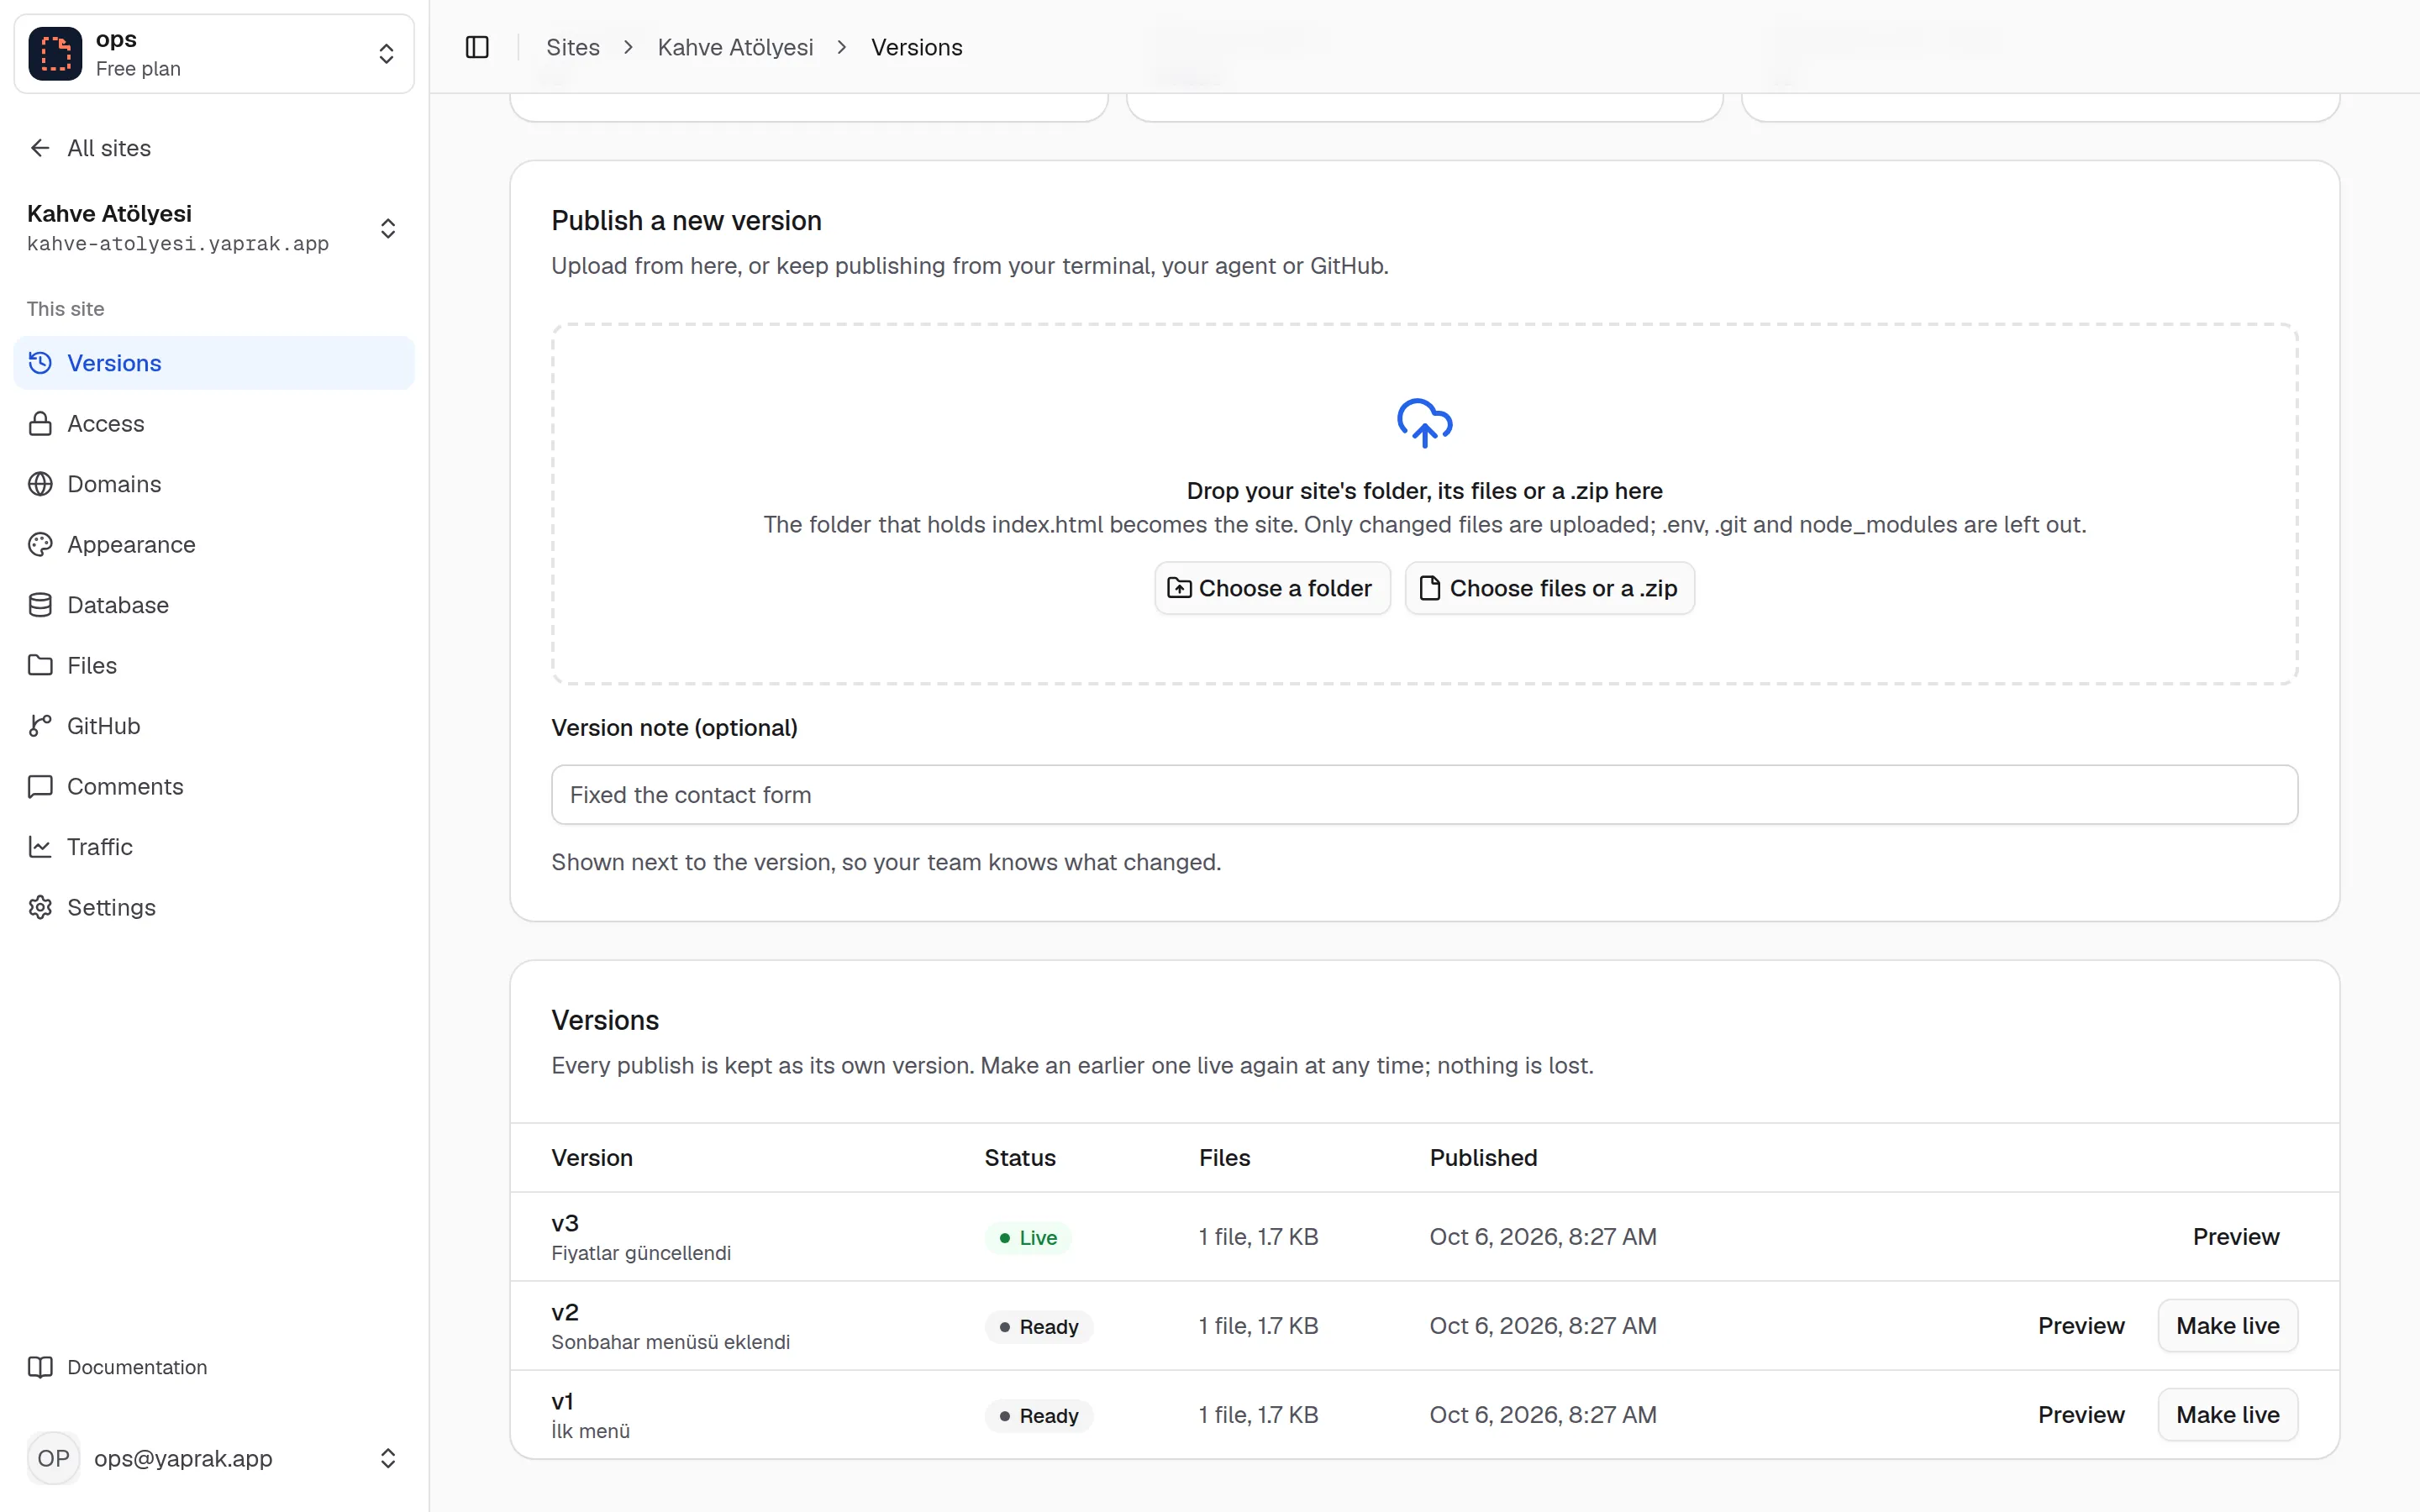Screen dimensions: 2420x1512
Task: Click Choose files or a .zip
Action: click(1549, 588)
